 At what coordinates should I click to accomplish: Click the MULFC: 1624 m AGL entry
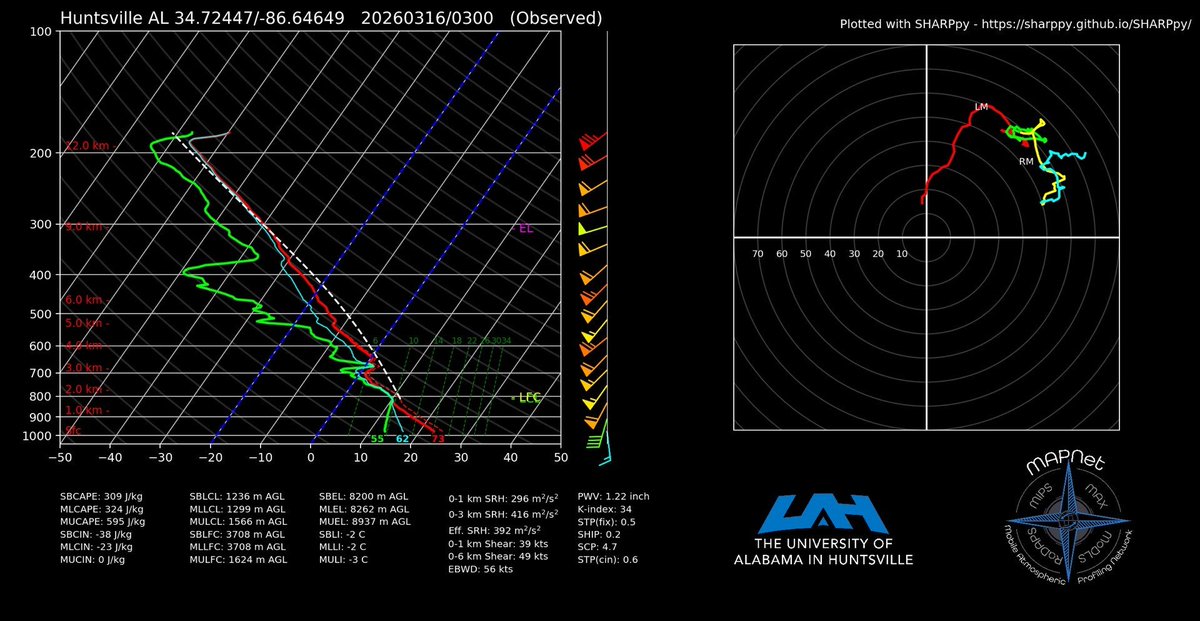pyautogui.click(x=238, y=561)
